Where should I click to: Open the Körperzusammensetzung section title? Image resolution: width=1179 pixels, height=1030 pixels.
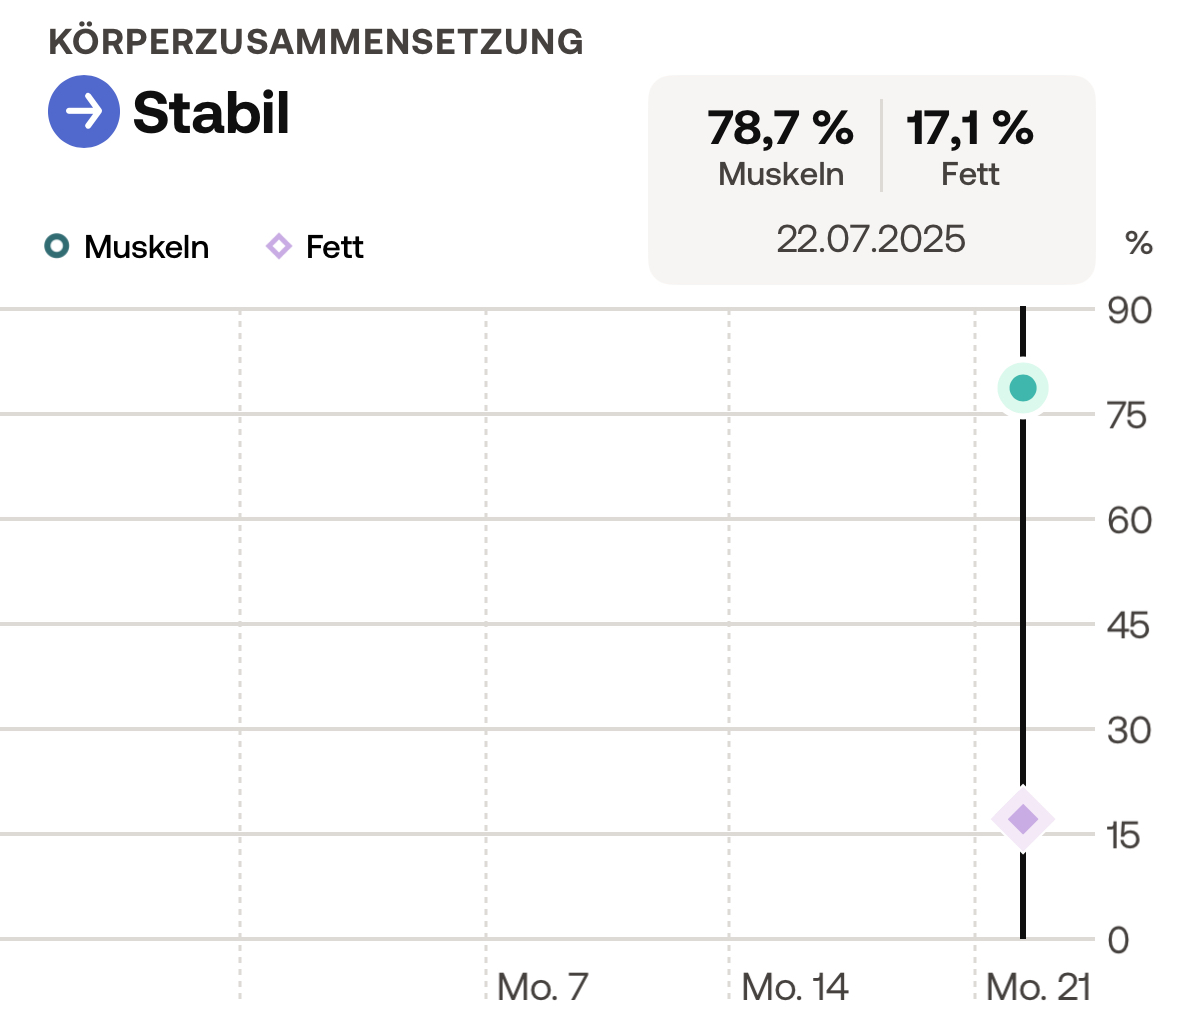(x=316, y=41)
